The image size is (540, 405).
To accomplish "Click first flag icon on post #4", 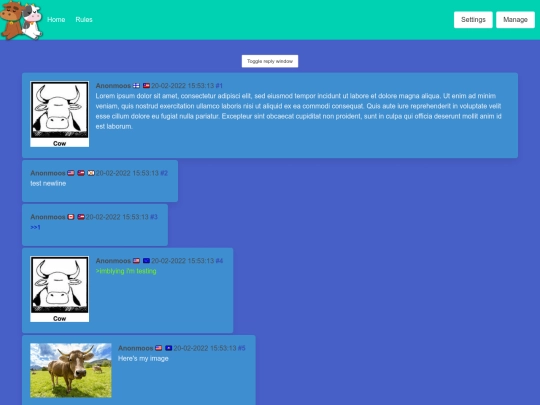I will pos(136,261).
